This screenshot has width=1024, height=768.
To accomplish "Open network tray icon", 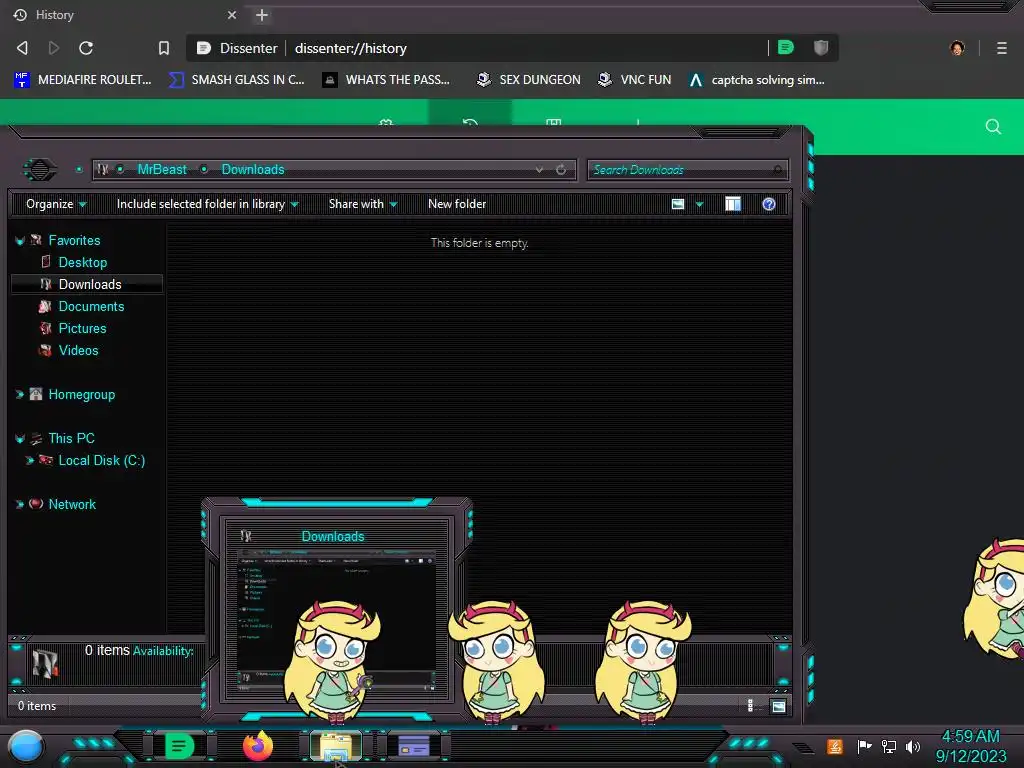I will [x=889, y=746].
